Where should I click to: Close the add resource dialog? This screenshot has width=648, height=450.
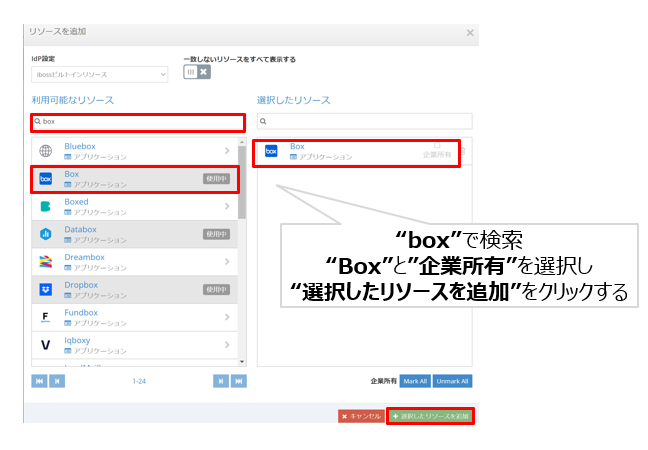470,33
